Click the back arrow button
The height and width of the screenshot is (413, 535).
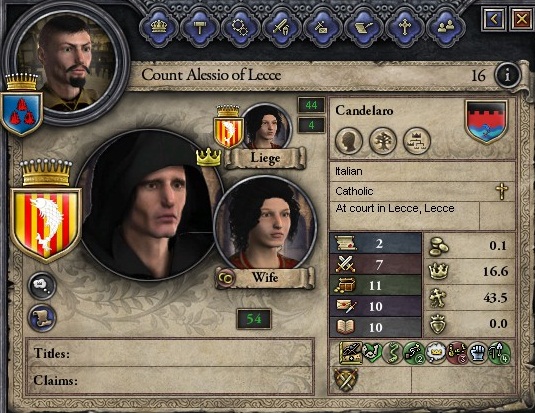494,19
